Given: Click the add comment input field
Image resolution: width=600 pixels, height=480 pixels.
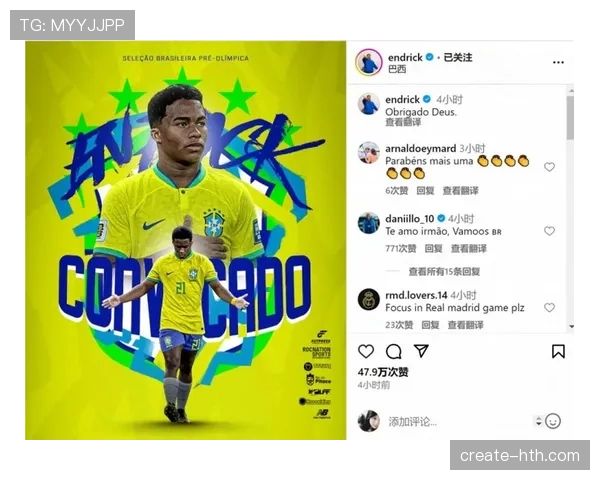Looking at the screenshot, I should point(457,421).
